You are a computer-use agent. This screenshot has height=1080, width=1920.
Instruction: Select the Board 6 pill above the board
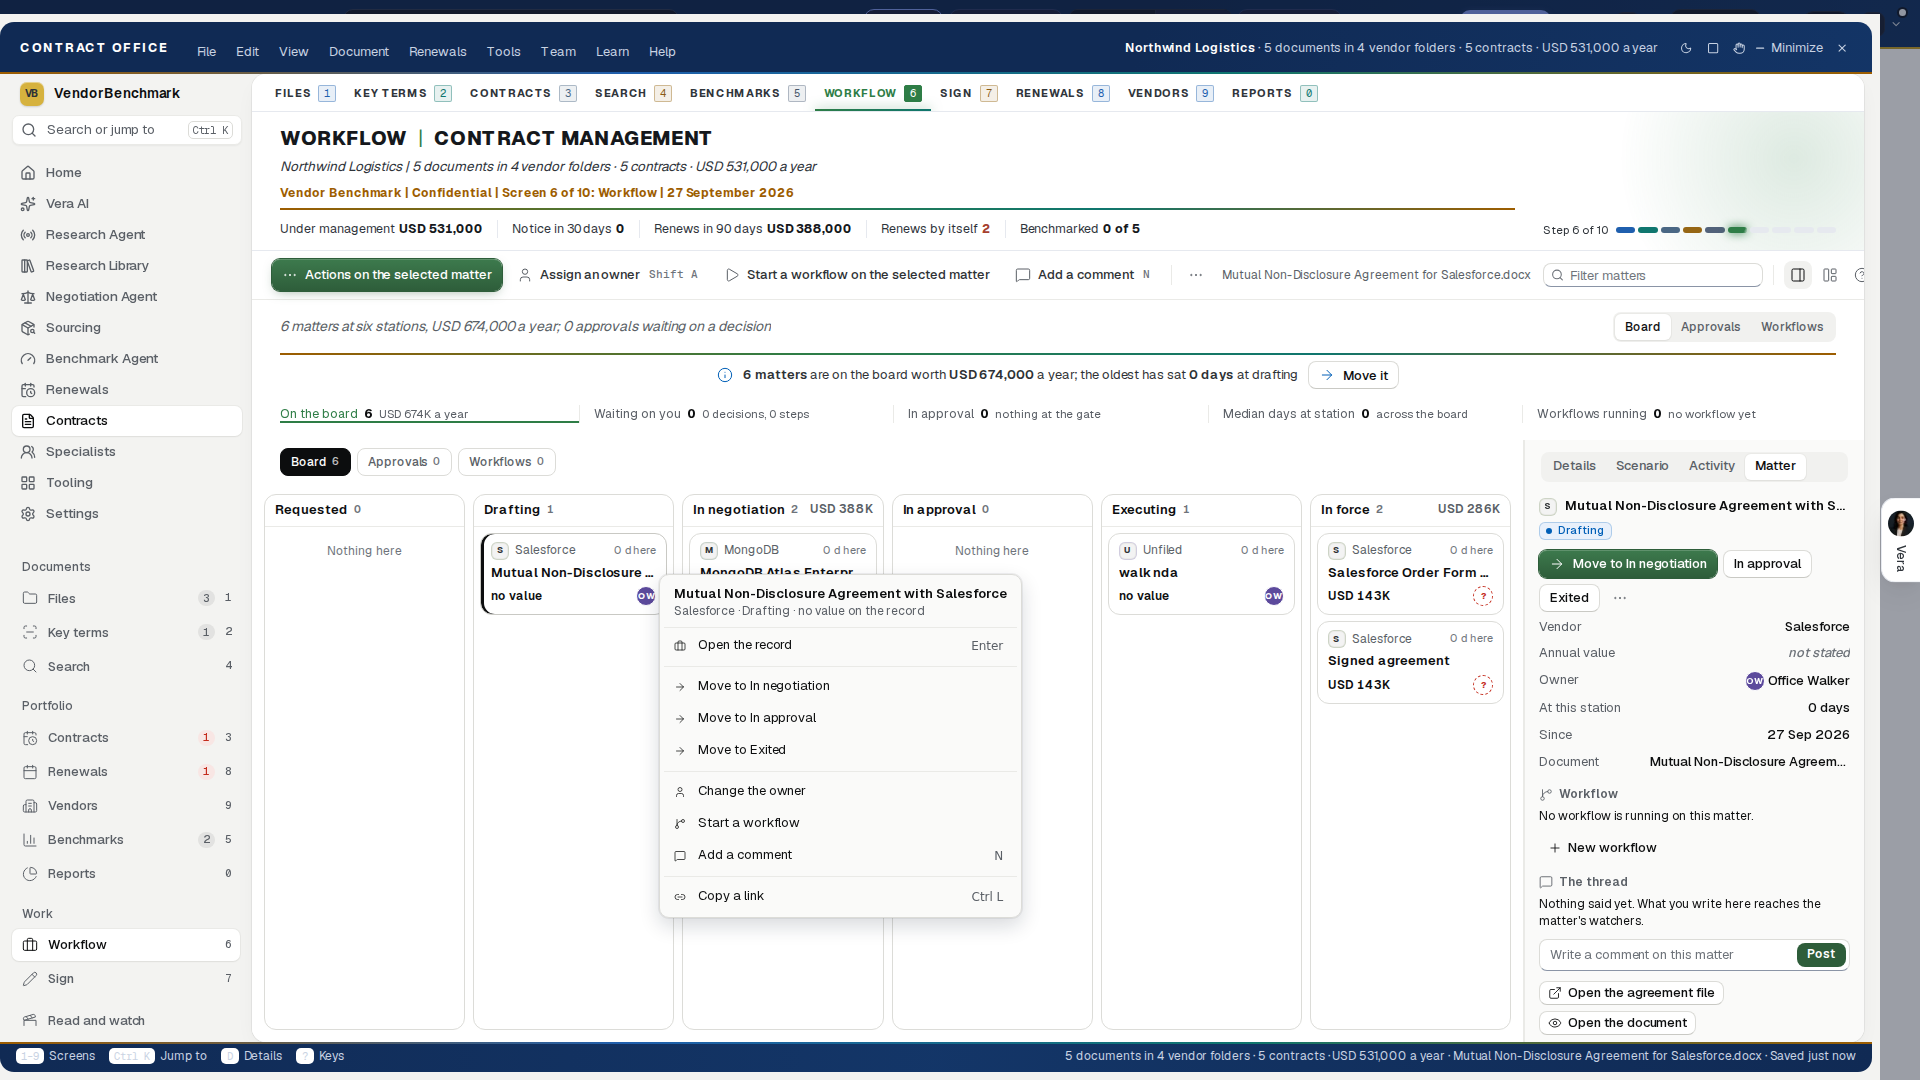(x=315, y=462)
